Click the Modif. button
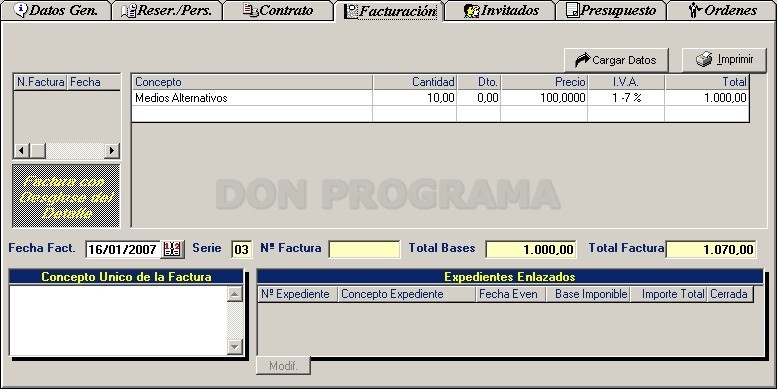This screenshot has height=389, width=777. (x=283, y=366)
